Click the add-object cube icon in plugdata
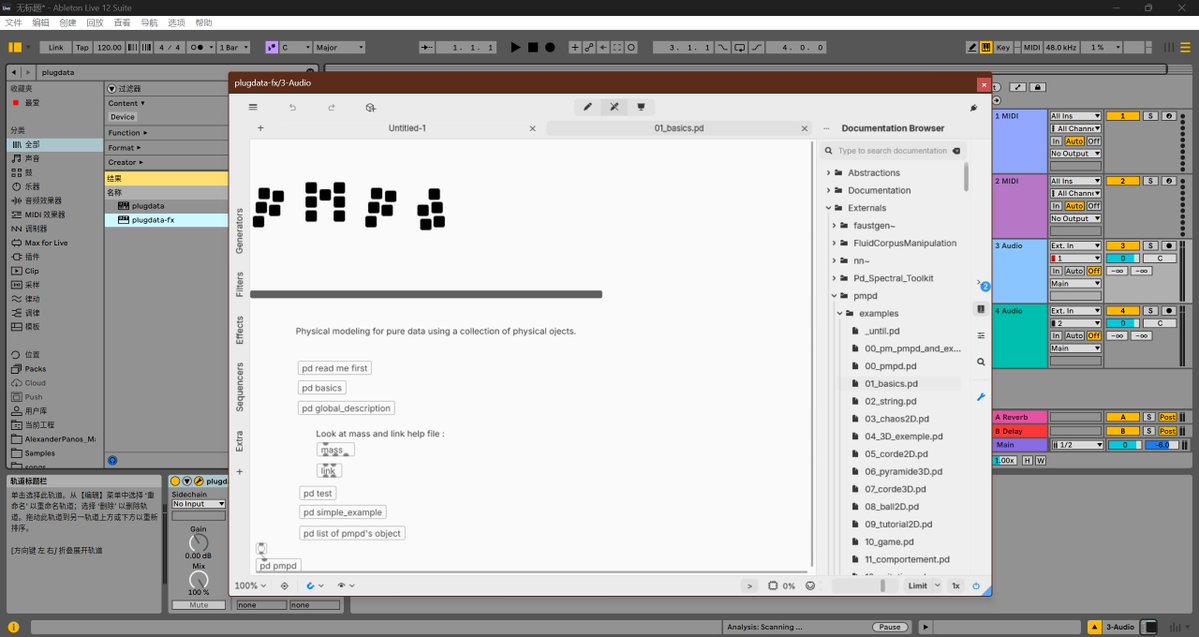The width and height of the screenshot is (1199, 637). [371, 107]
